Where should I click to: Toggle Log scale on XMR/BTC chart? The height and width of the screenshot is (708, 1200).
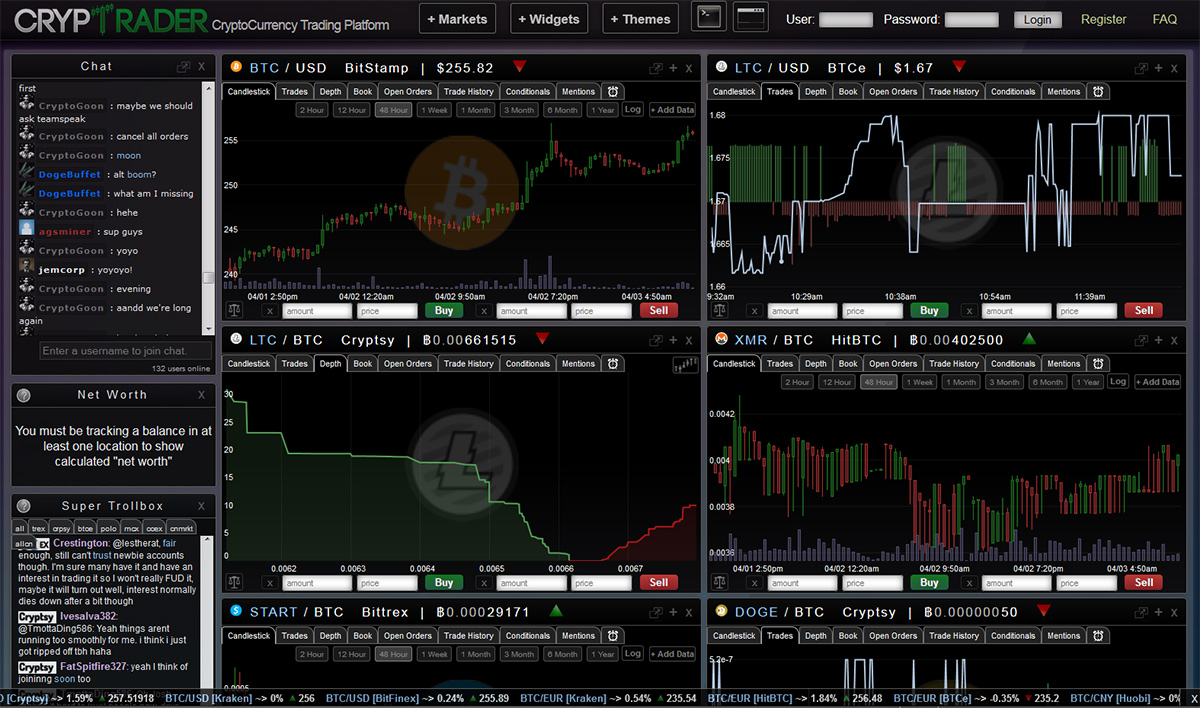click(1118, 381)
